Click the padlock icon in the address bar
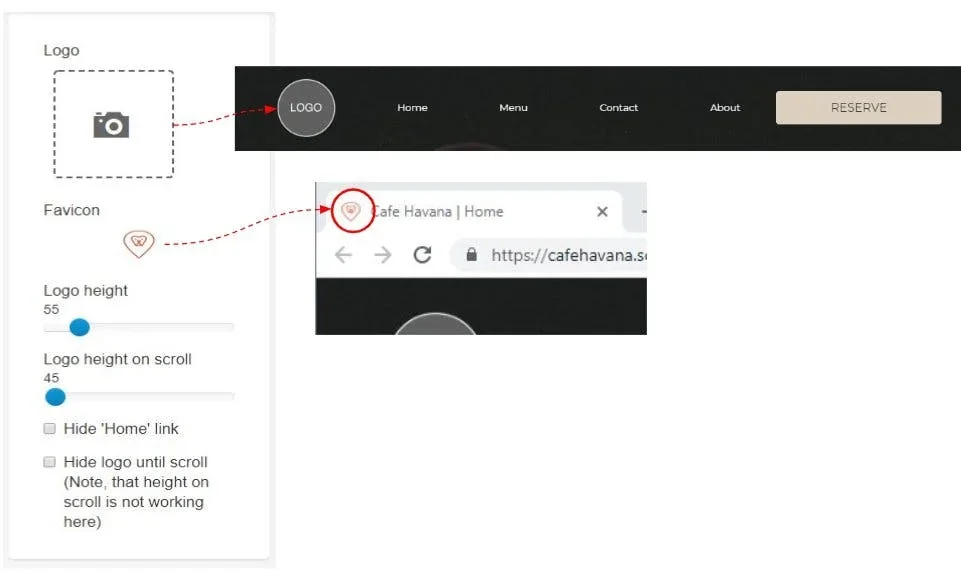Viewport: 961px width, 573px height. point(471,254)
